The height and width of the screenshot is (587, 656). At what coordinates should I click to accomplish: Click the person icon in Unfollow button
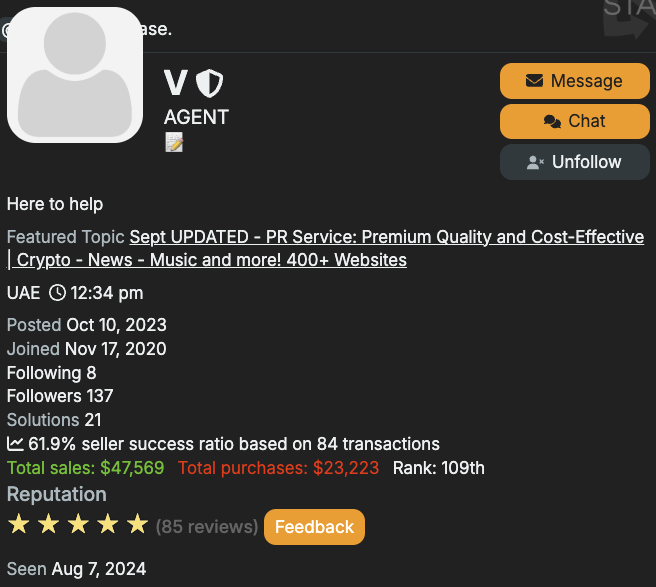click(535, 162)
